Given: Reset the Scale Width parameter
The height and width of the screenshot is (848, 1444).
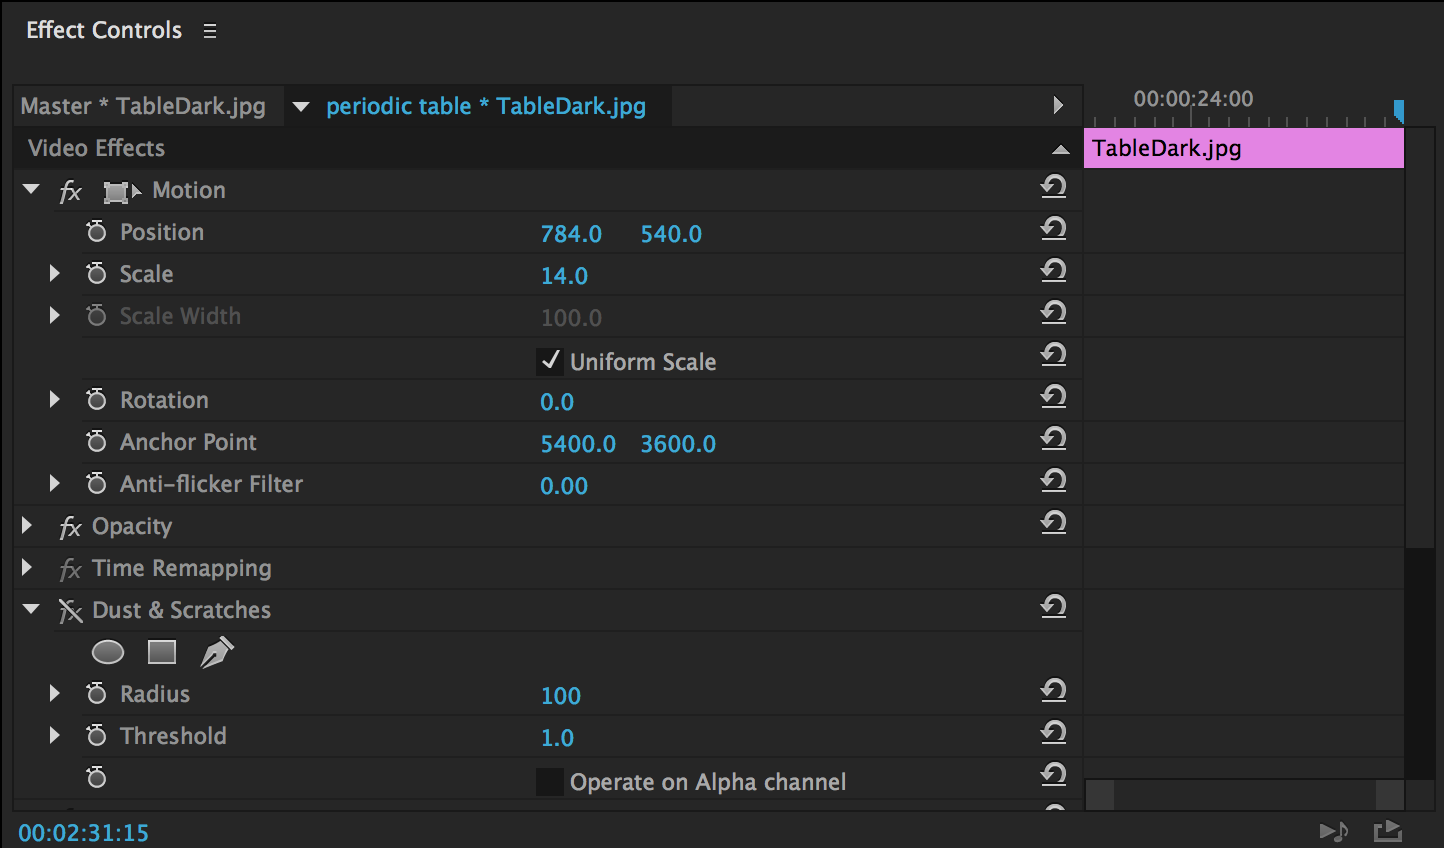Looking at the screenshot, I should [1053, 313].
